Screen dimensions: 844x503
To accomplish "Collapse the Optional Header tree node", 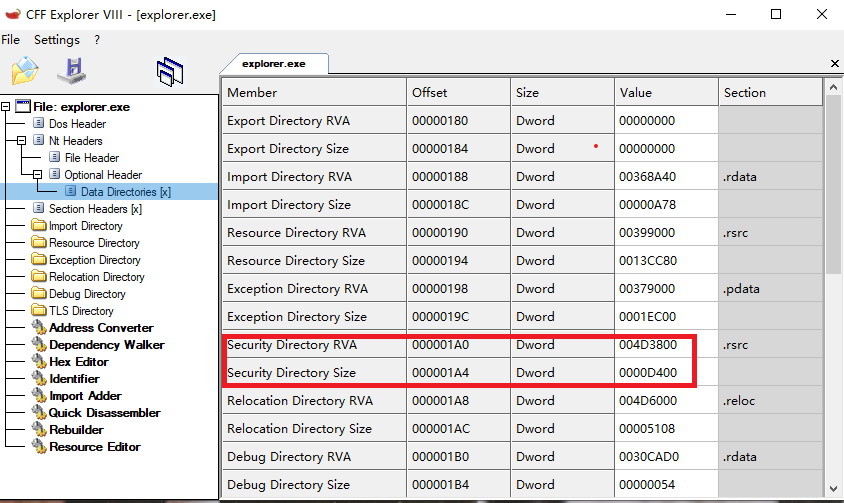I will pyautogui.click(x=39, y=175).
